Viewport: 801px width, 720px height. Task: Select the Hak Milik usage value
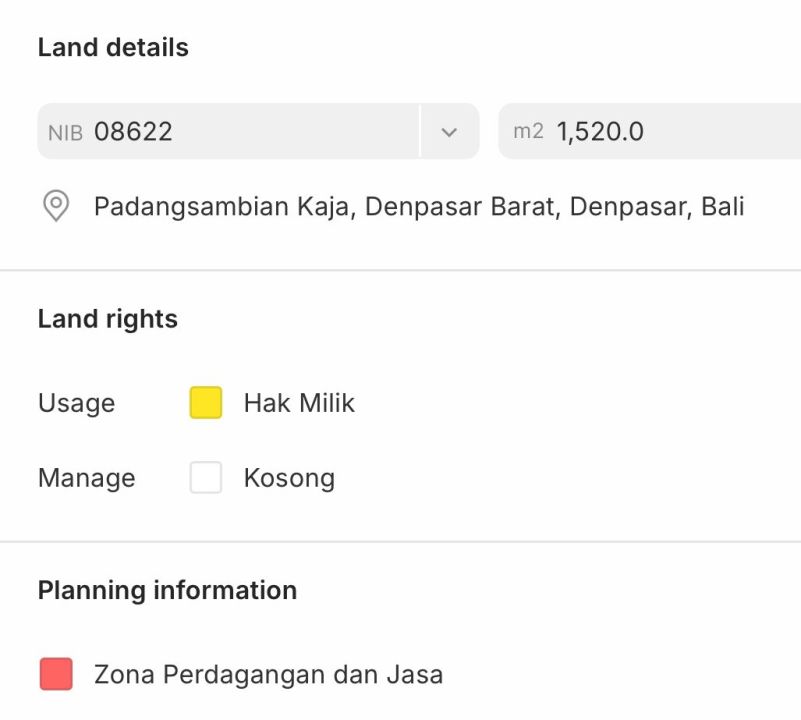[299, 403]
